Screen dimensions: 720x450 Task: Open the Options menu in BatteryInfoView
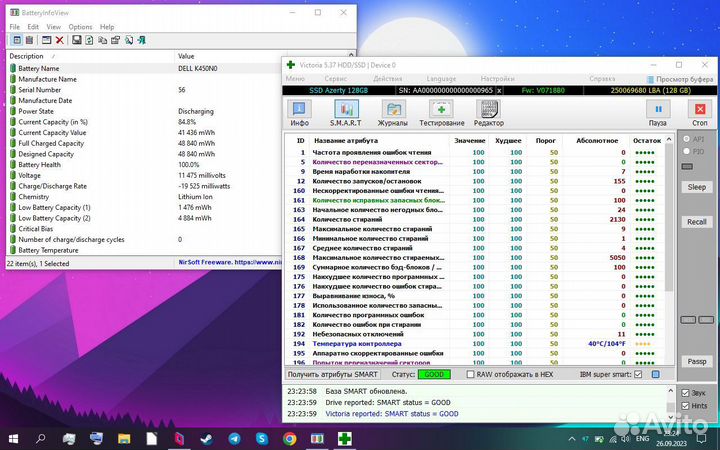tap(80, 27)
